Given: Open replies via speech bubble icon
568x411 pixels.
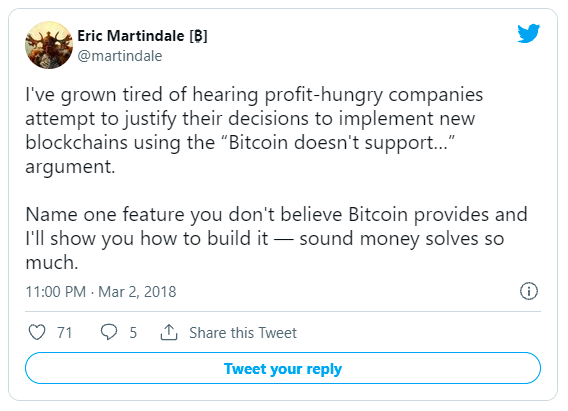Looking at the screenshot, I should tap(109, 332).
